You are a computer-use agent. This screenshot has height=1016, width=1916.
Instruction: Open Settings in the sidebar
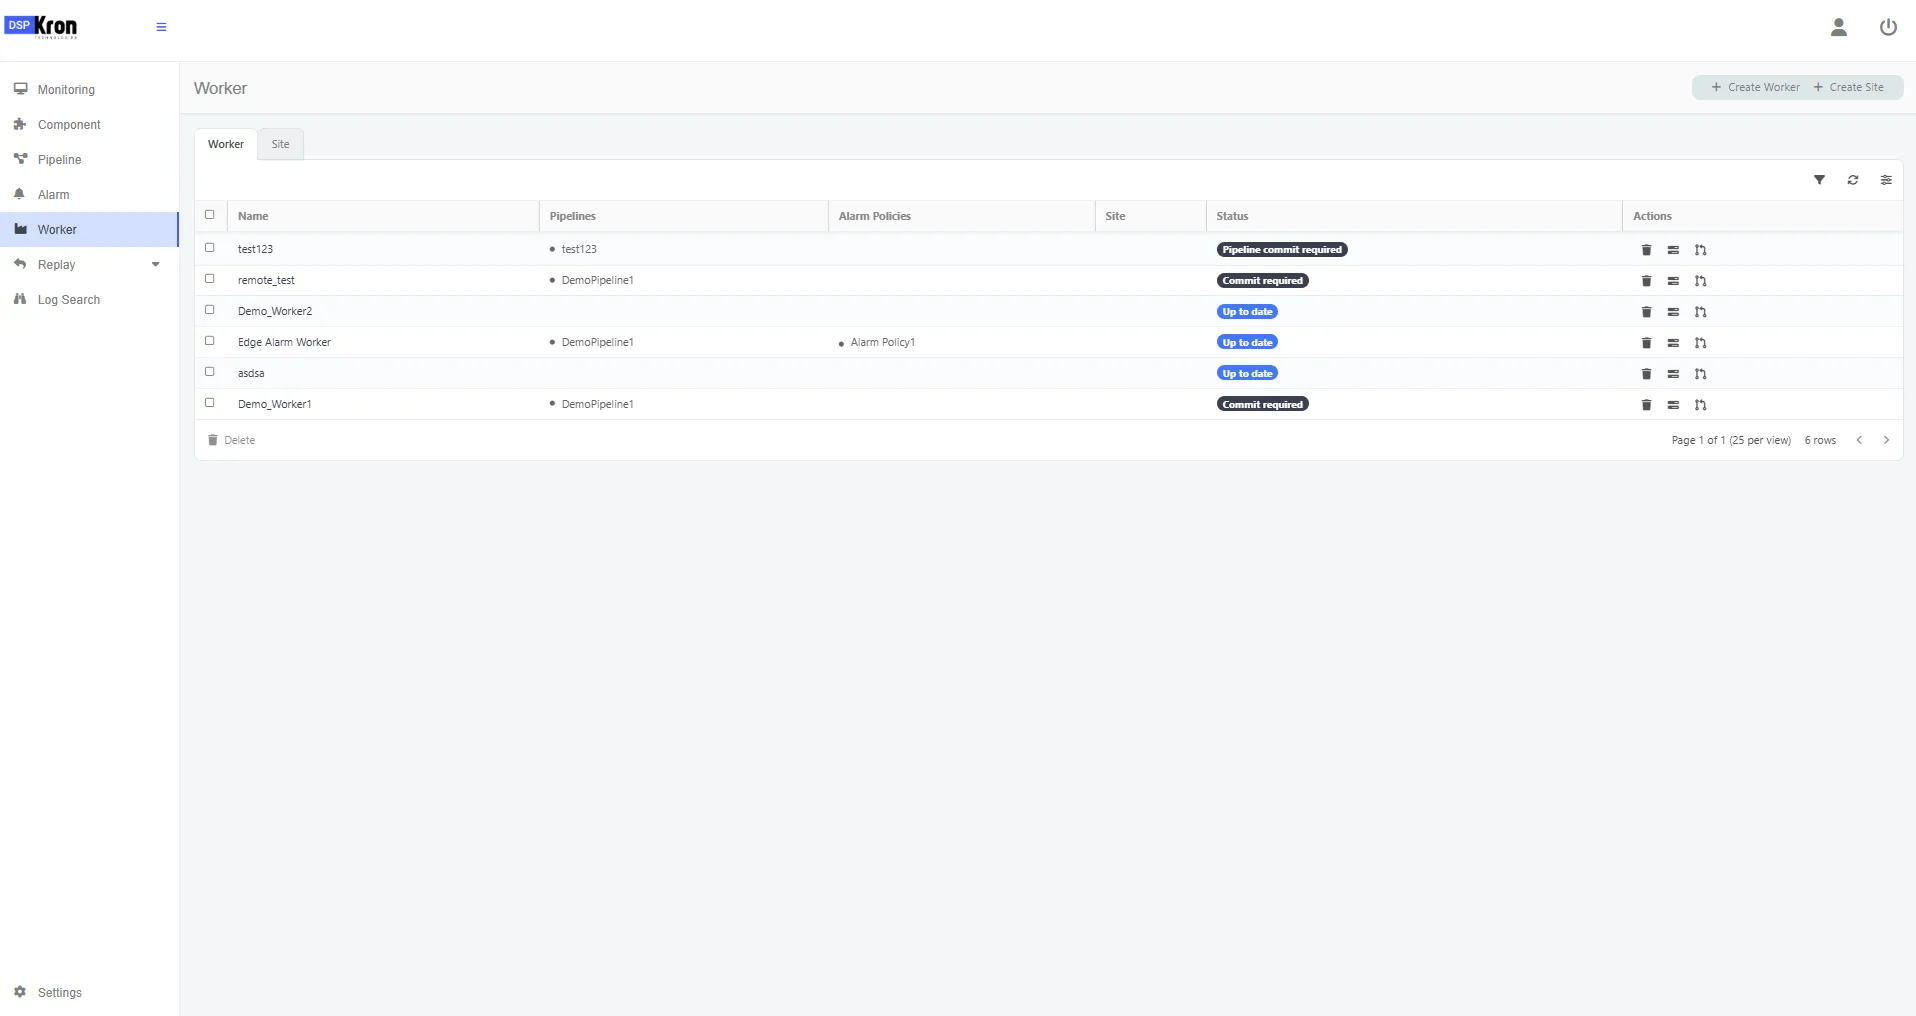click(89, 993)
